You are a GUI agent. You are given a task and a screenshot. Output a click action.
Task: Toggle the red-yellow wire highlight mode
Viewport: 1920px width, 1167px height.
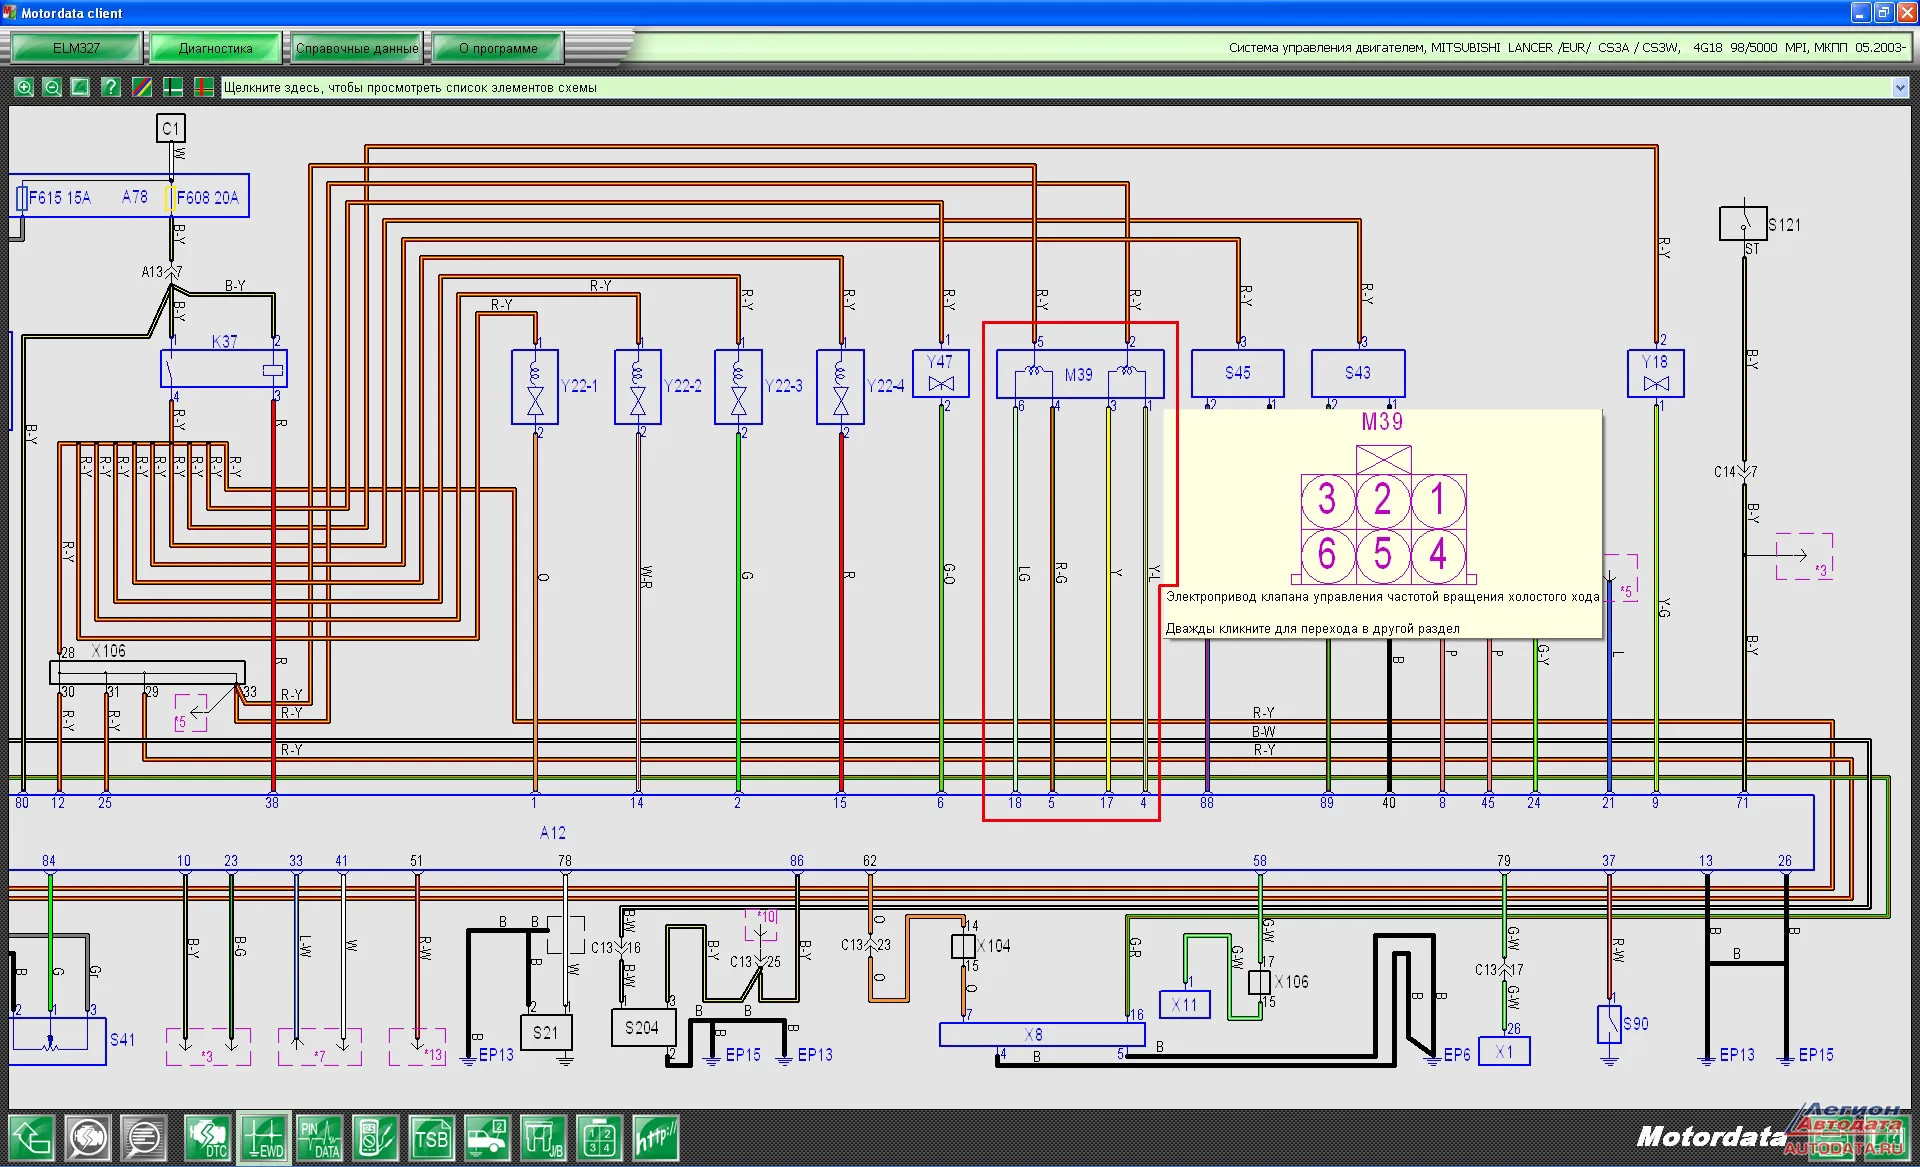point(204,88)
